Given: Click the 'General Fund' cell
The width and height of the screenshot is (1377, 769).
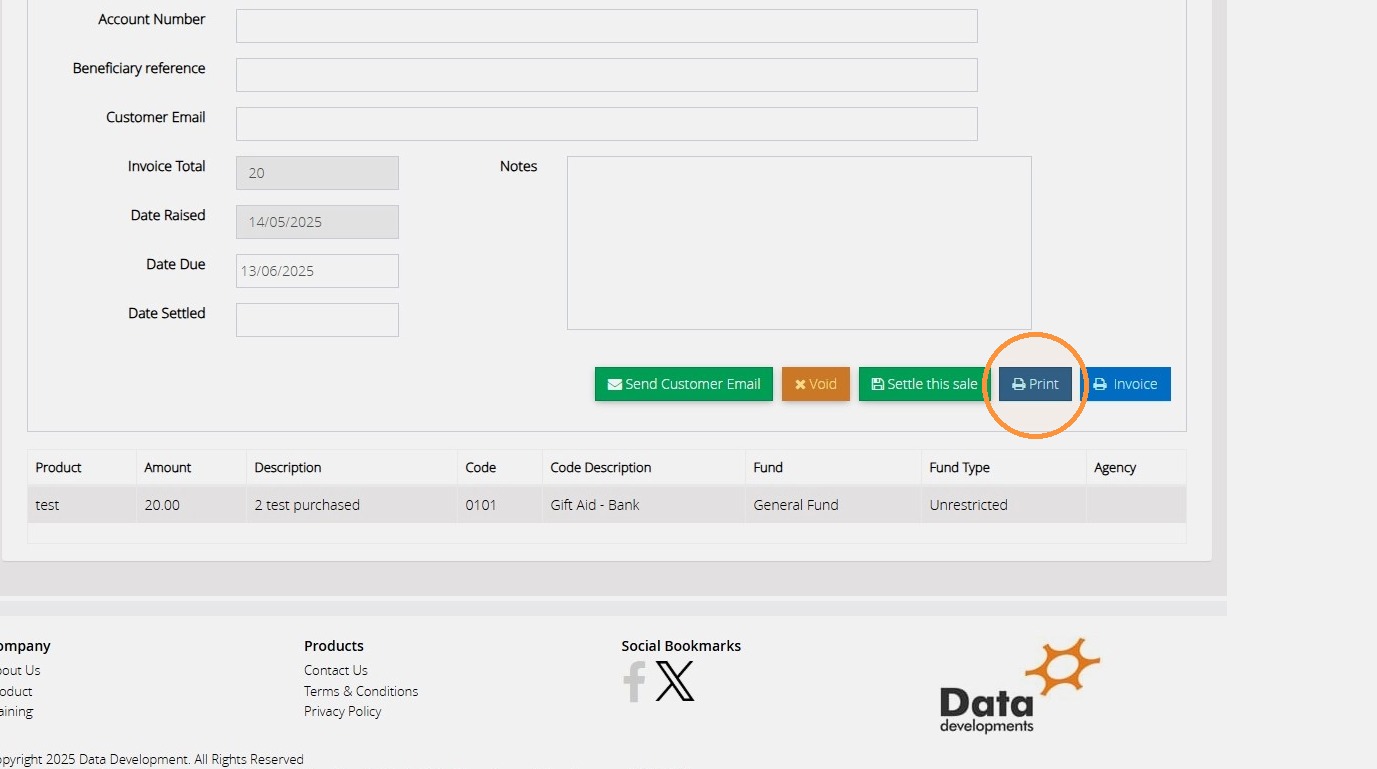Looking at the screenshot, I should pyautogui.click(x=834, y=505).
